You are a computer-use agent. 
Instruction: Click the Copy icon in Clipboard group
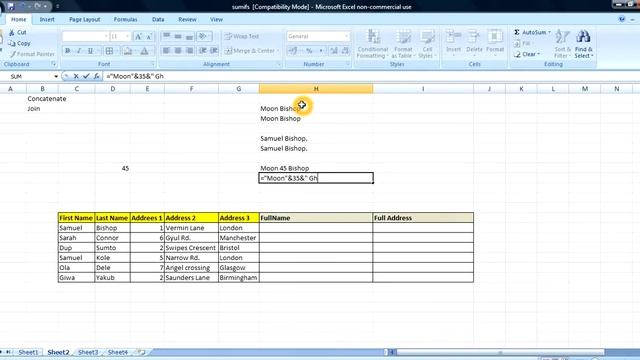(x=12, y=43)
